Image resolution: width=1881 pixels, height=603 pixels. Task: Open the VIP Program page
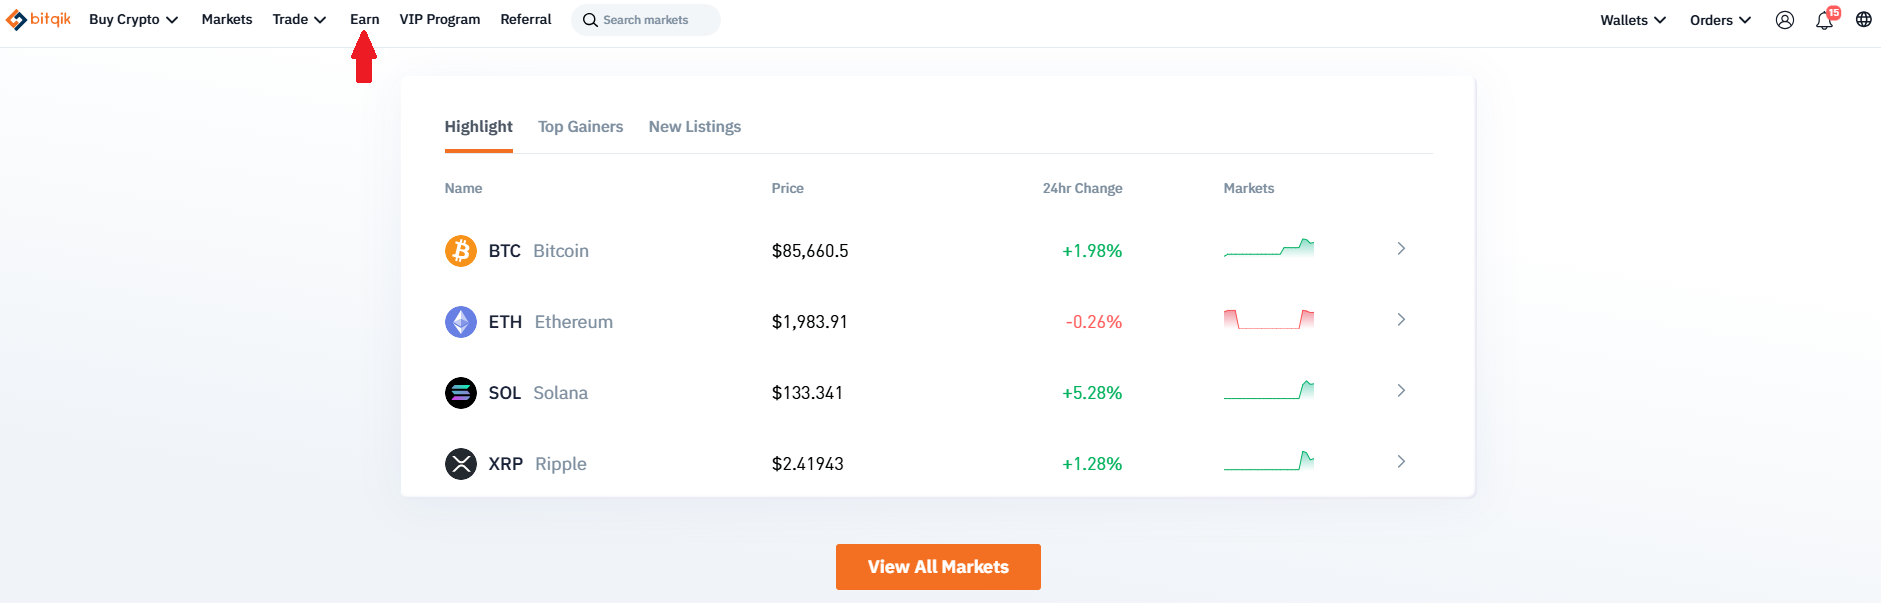point(440,20)
